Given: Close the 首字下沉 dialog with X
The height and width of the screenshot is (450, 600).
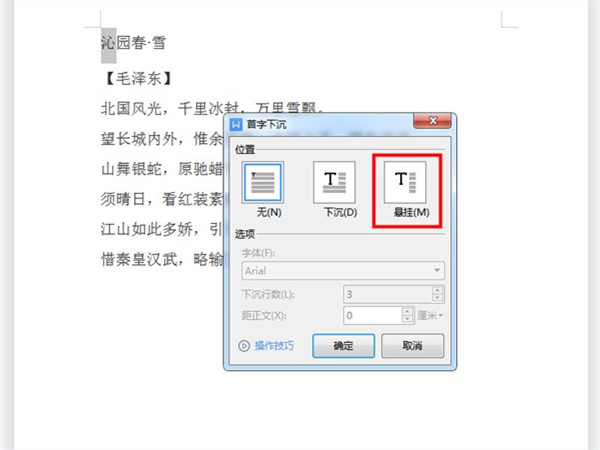Looking at the screenshot, I should click(x=432, y=121).
